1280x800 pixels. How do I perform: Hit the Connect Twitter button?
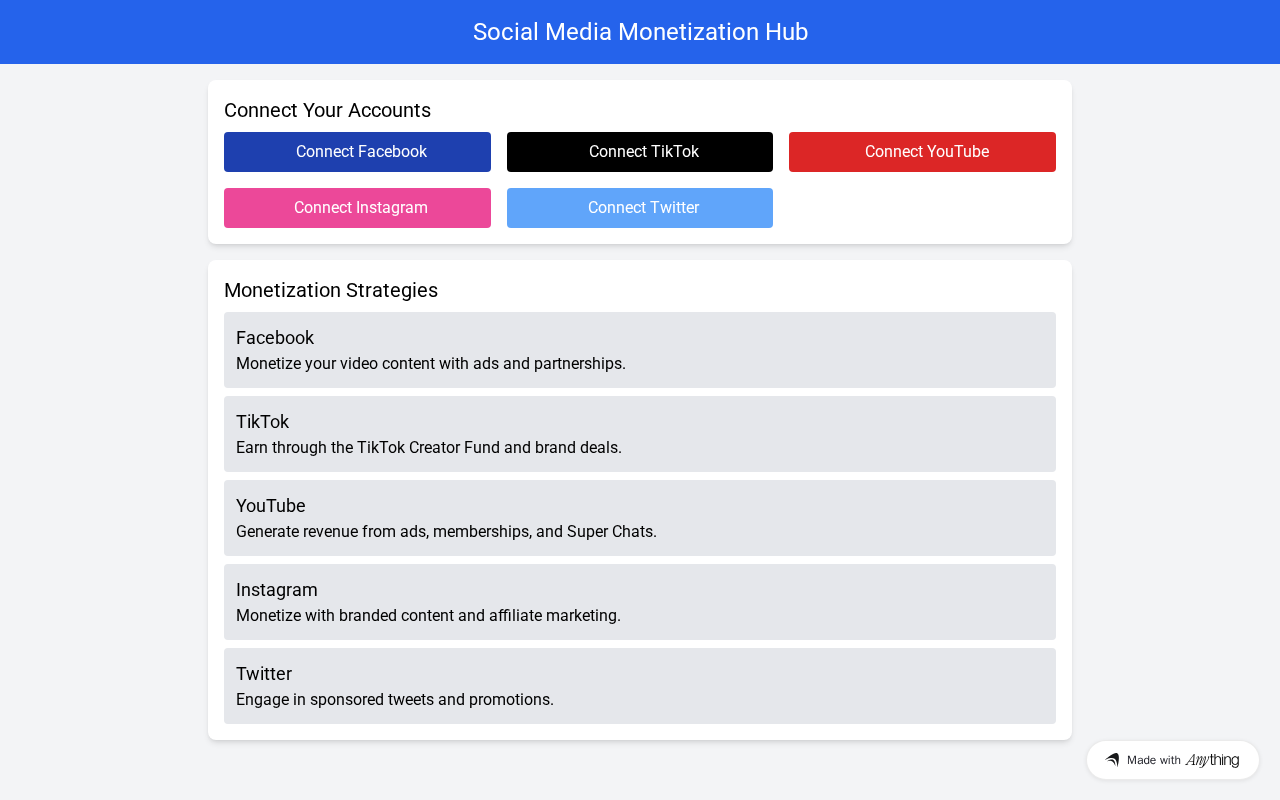pyautogui.click(x=640, y=208)
